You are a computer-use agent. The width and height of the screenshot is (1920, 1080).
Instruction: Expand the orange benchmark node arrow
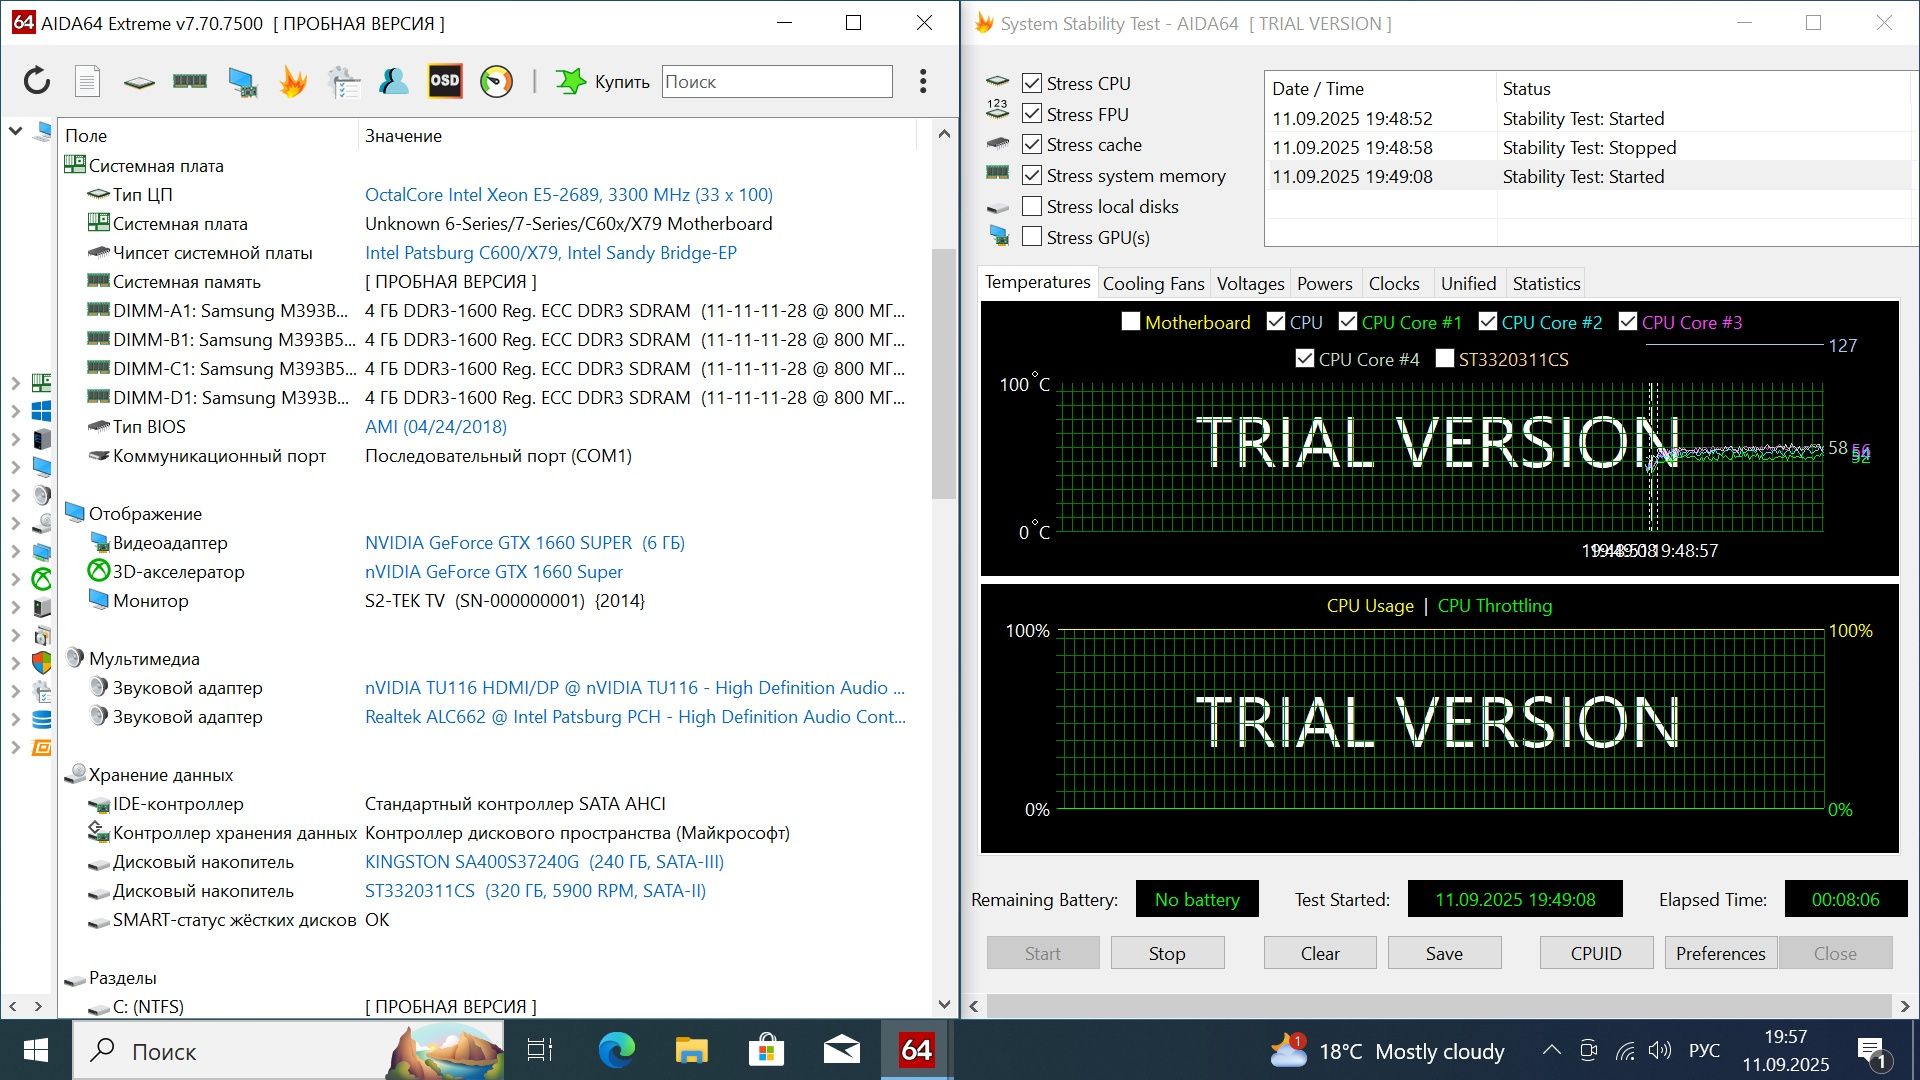pos(15,747)
